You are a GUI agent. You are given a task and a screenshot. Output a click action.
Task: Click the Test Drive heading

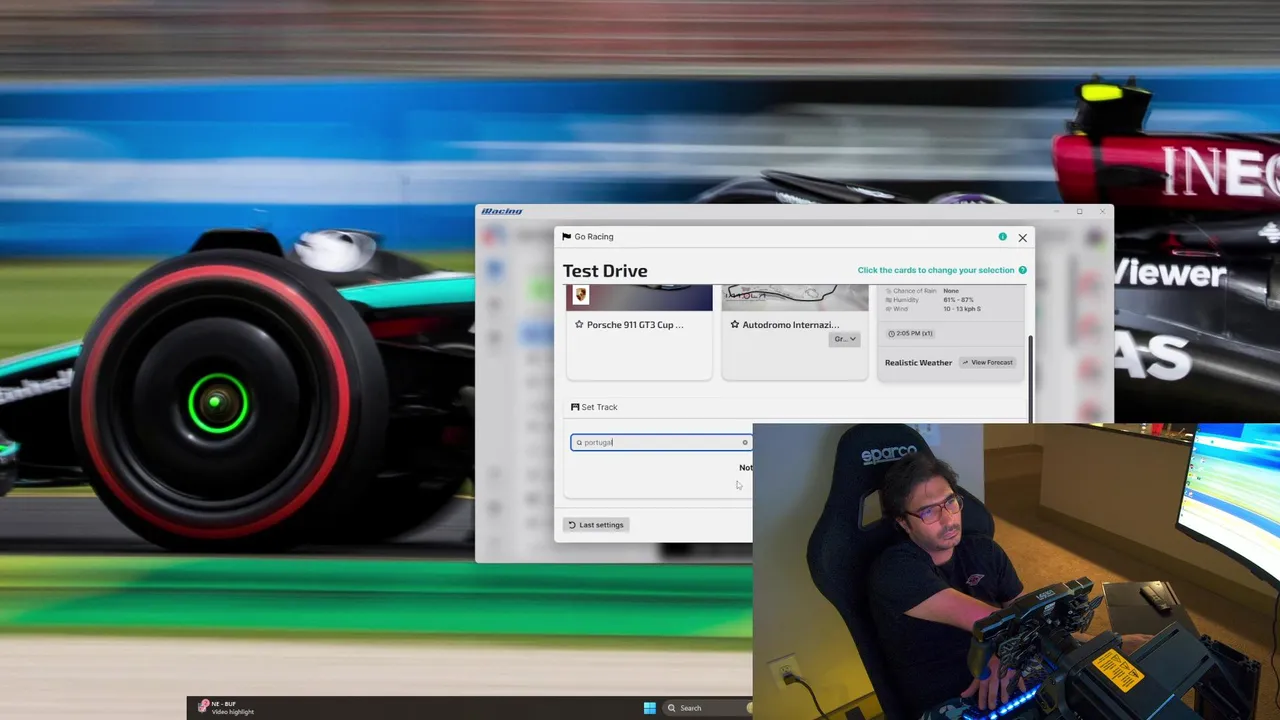coord(605,271)
